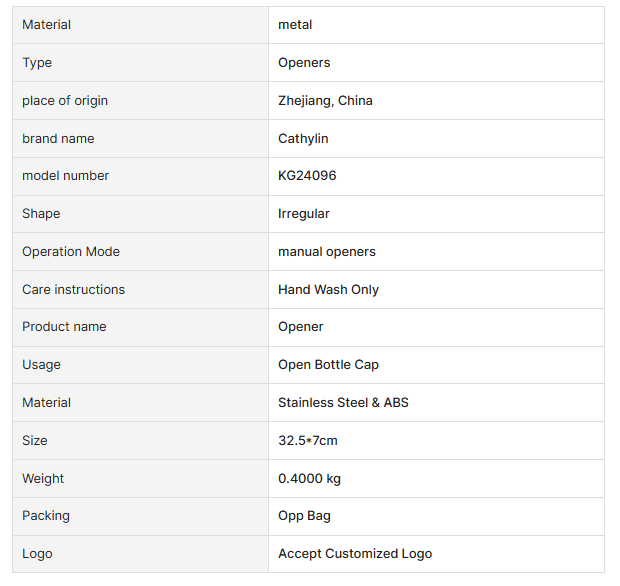The width and height of the screenshot is (620, 586).
Task: Select the 'Openers' type value
Action: (x=304, y=63)
